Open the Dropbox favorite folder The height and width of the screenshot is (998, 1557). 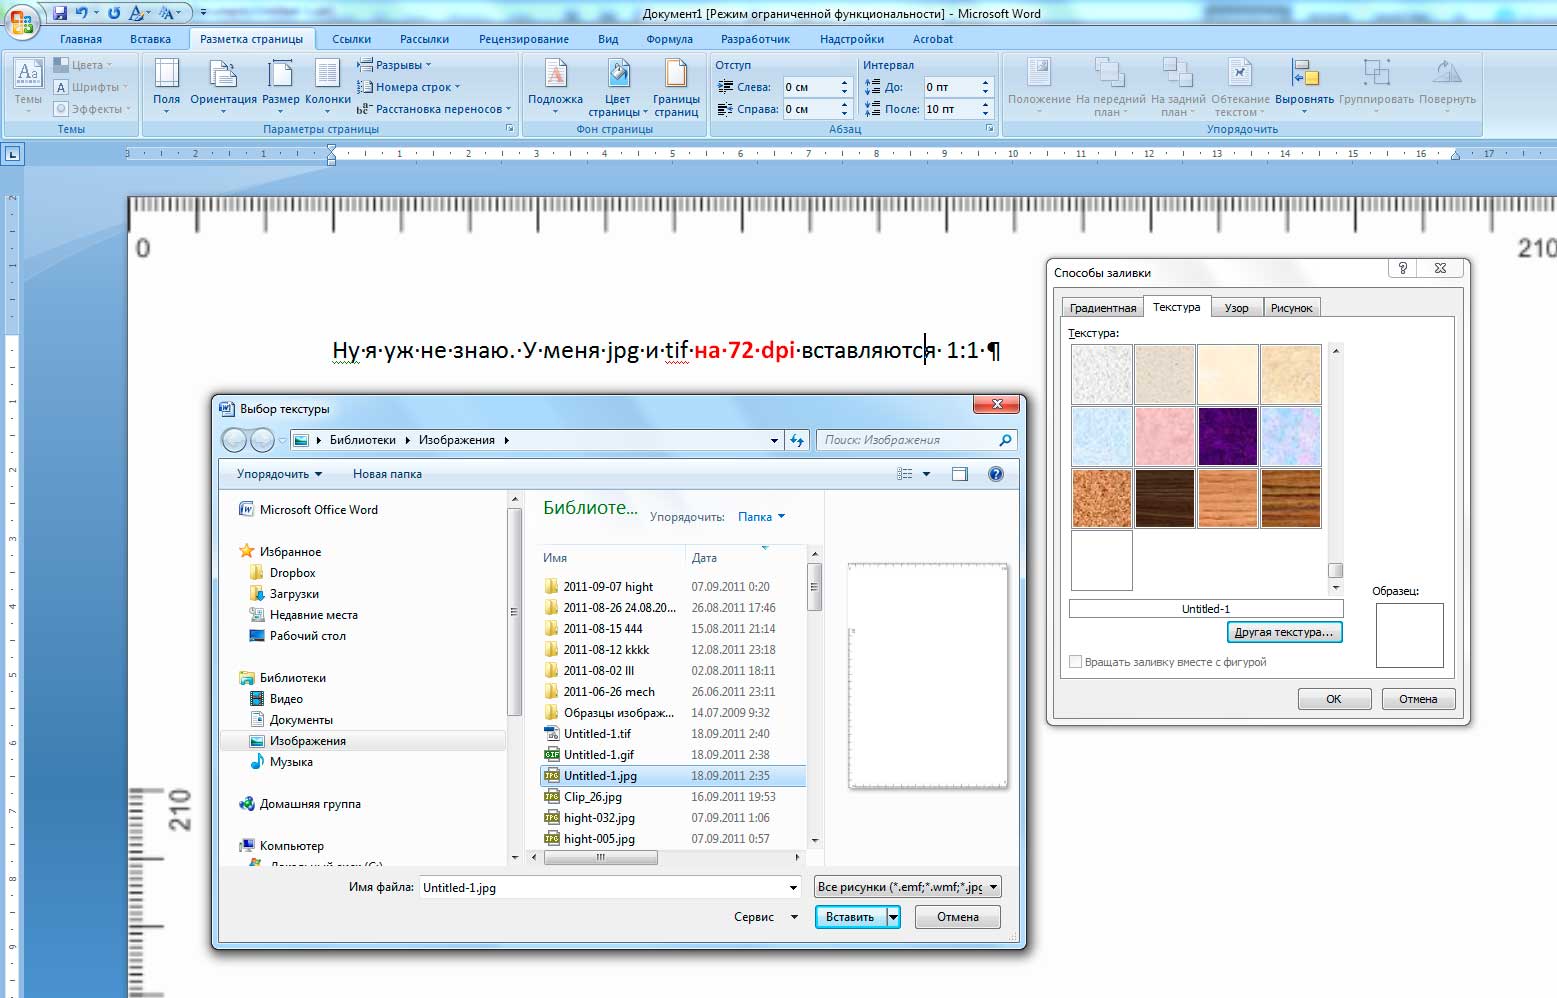pos(292,573)
